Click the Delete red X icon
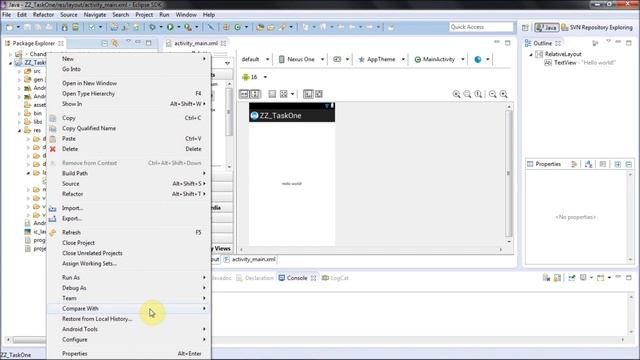This screenshot has width=640, height=360. [53, 149]
